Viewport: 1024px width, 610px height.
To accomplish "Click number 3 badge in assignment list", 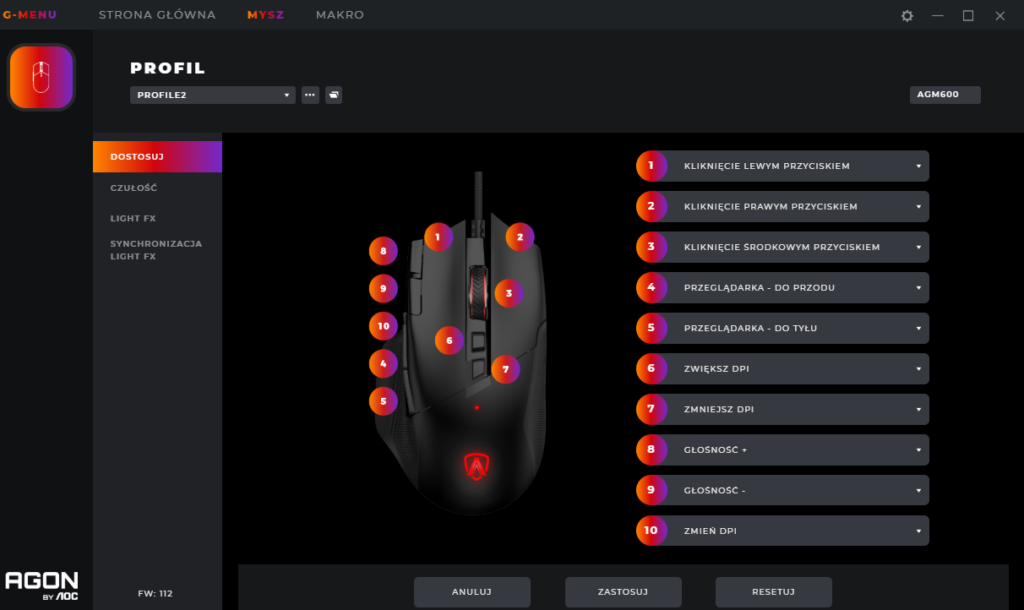I will pos(651,247).
